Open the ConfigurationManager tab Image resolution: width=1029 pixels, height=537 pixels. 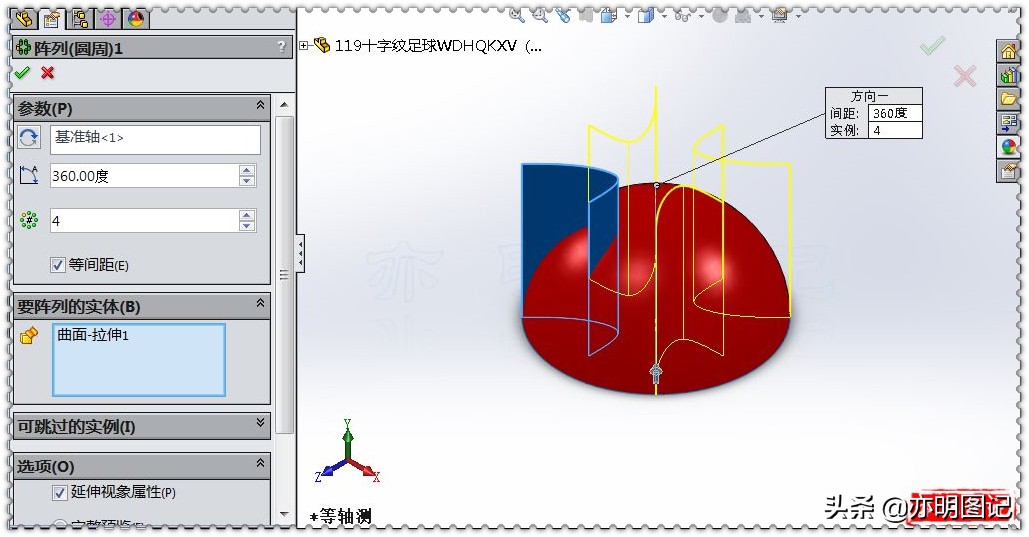[x=80, y=19]
